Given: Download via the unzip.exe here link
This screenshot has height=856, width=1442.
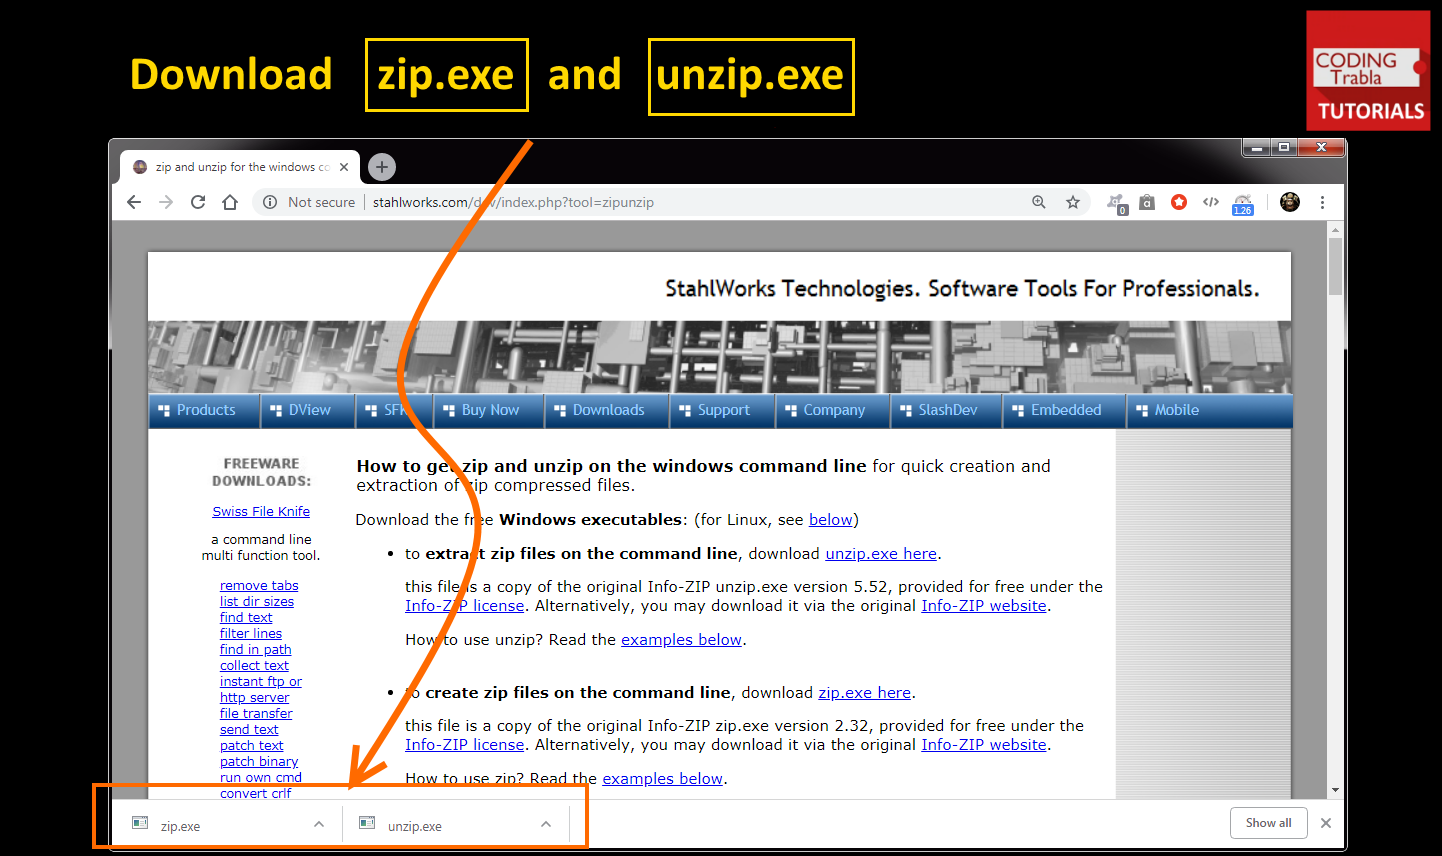Looking at the screenshot, I should (x=881, y=553).
